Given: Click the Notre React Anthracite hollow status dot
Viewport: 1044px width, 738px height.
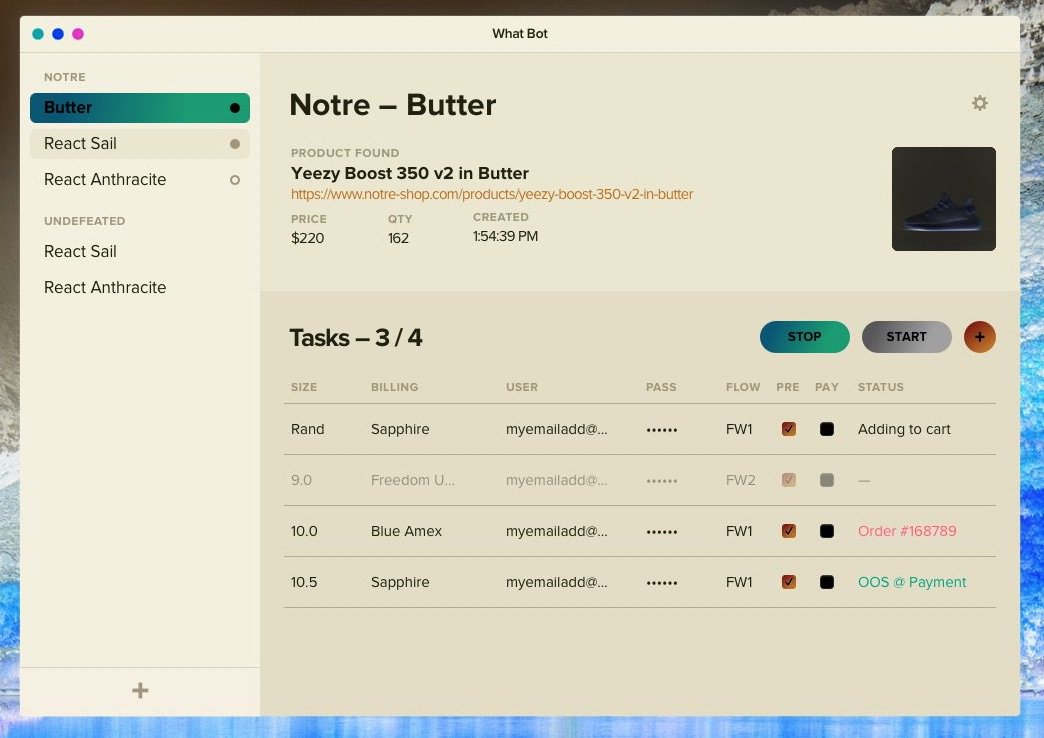Looking at the screenshot, I should (235, 180).
